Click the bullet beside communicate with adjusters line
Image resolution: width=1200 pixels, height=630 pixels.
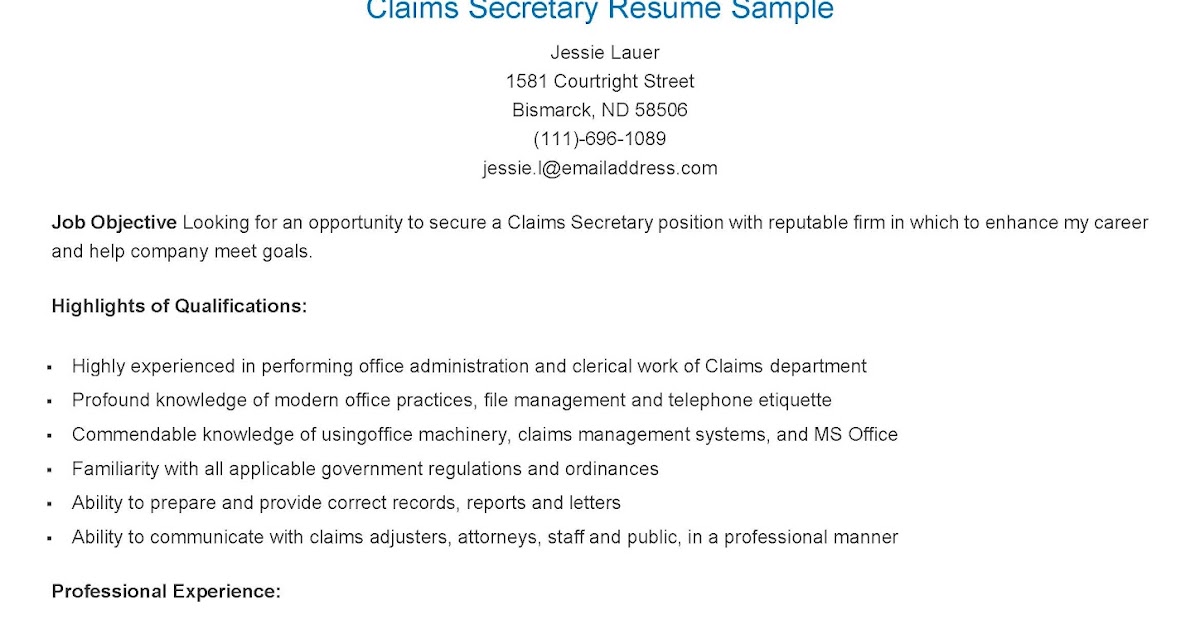pyautogui.click(x=49, y=538)
